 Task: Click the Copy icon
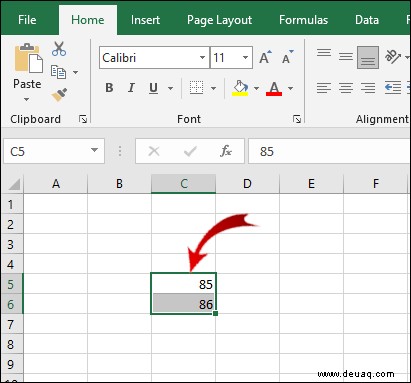coord(58,72)
